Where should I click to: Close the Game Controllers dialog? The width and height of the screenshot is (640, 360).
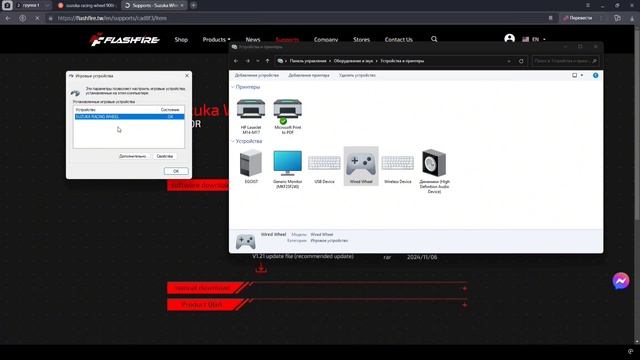(x=187, y=76)
